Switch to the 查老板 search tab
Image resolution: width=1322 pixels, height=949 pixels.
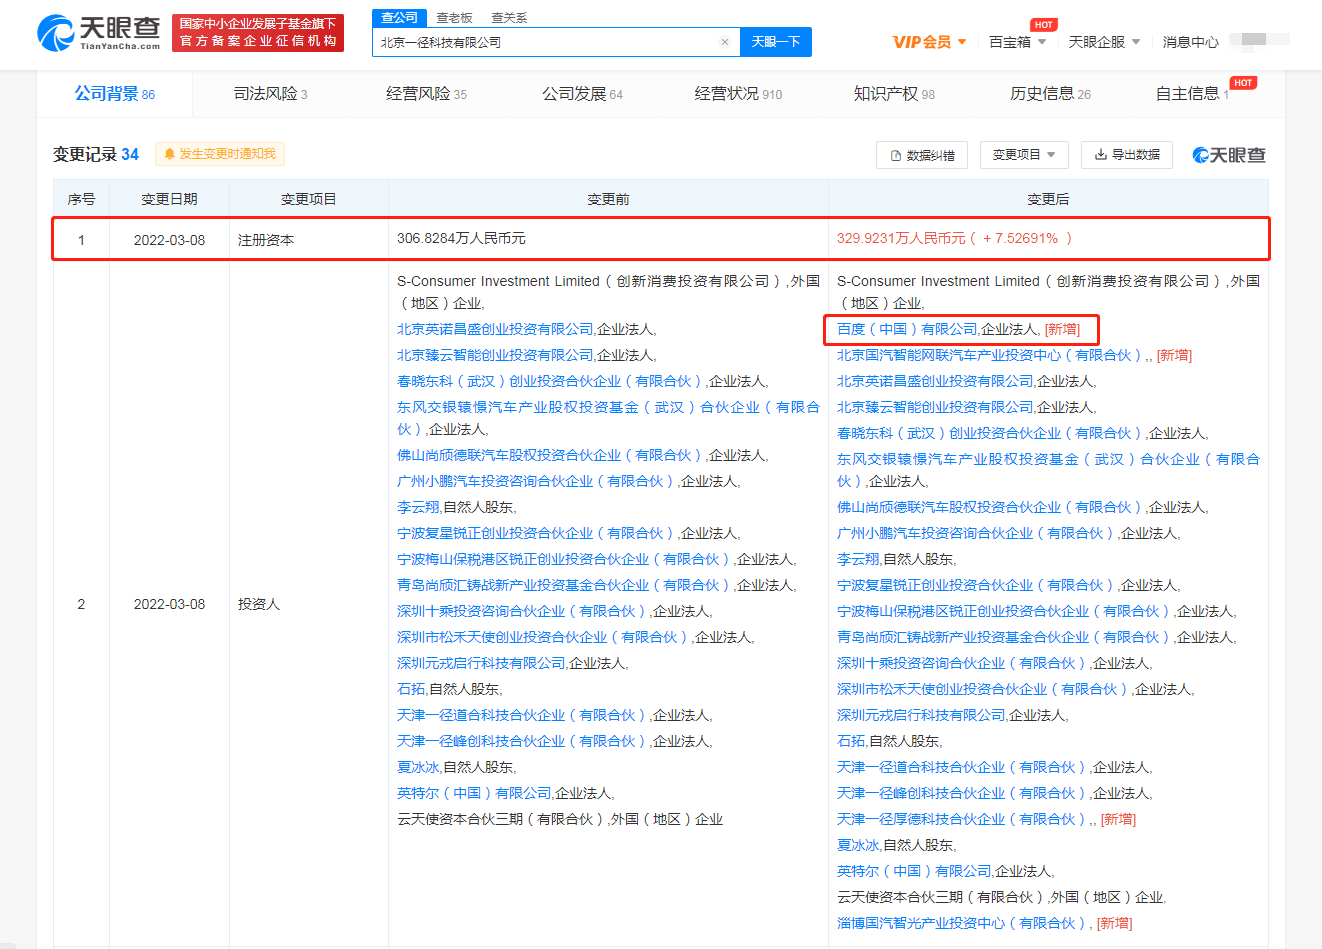pyautogui.click(x=454, y=18)
